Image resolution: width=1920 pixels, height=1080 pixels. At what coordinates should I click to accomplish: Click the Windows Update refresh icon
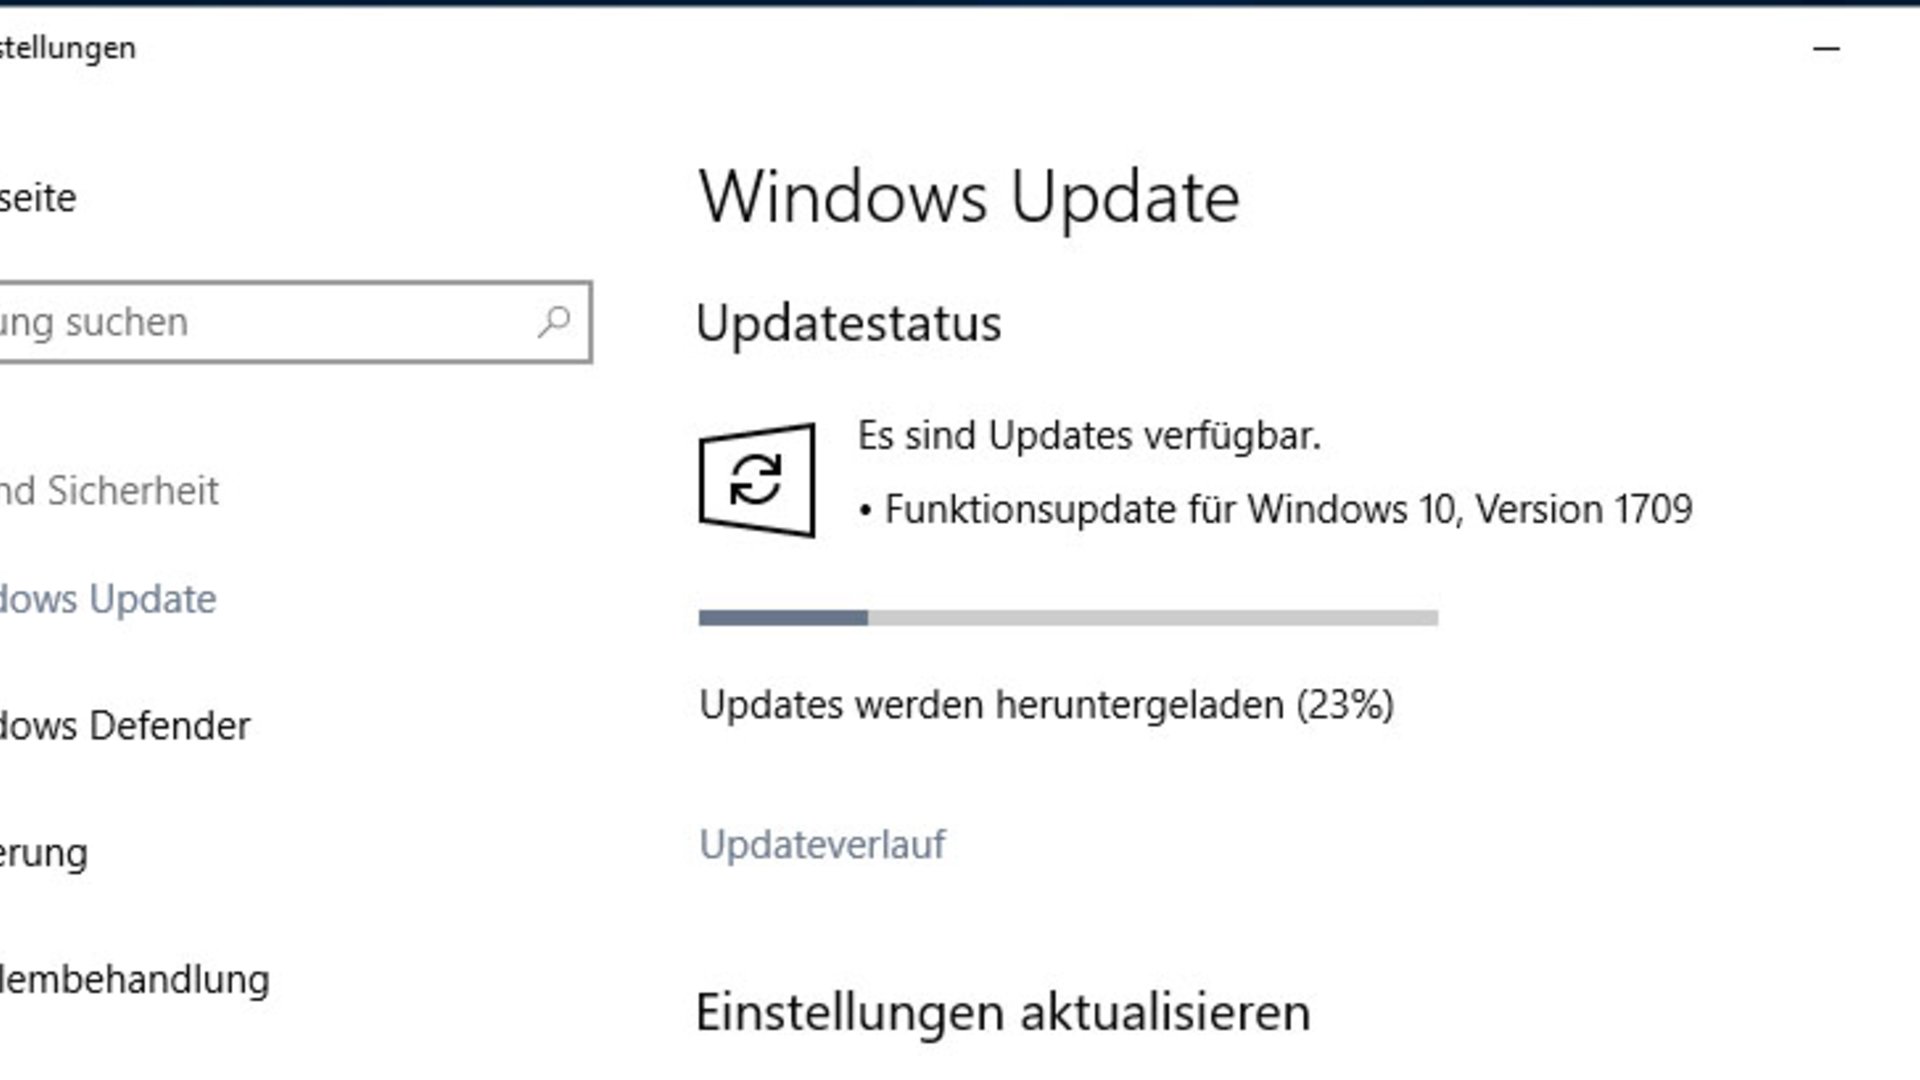click(757, 479)
